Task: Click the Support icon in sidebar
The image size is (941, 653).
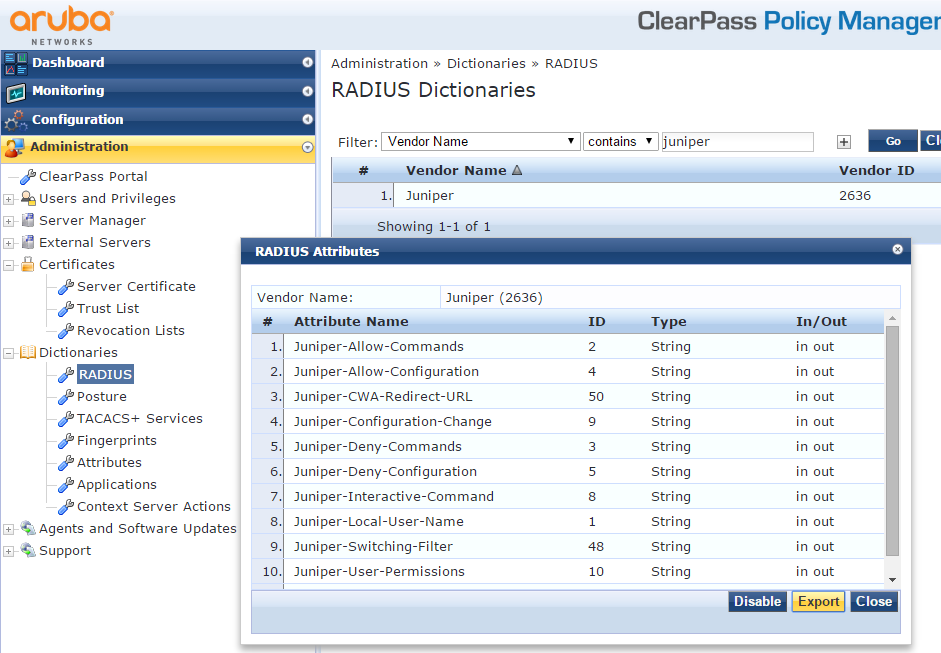Action: coord(28,550)
